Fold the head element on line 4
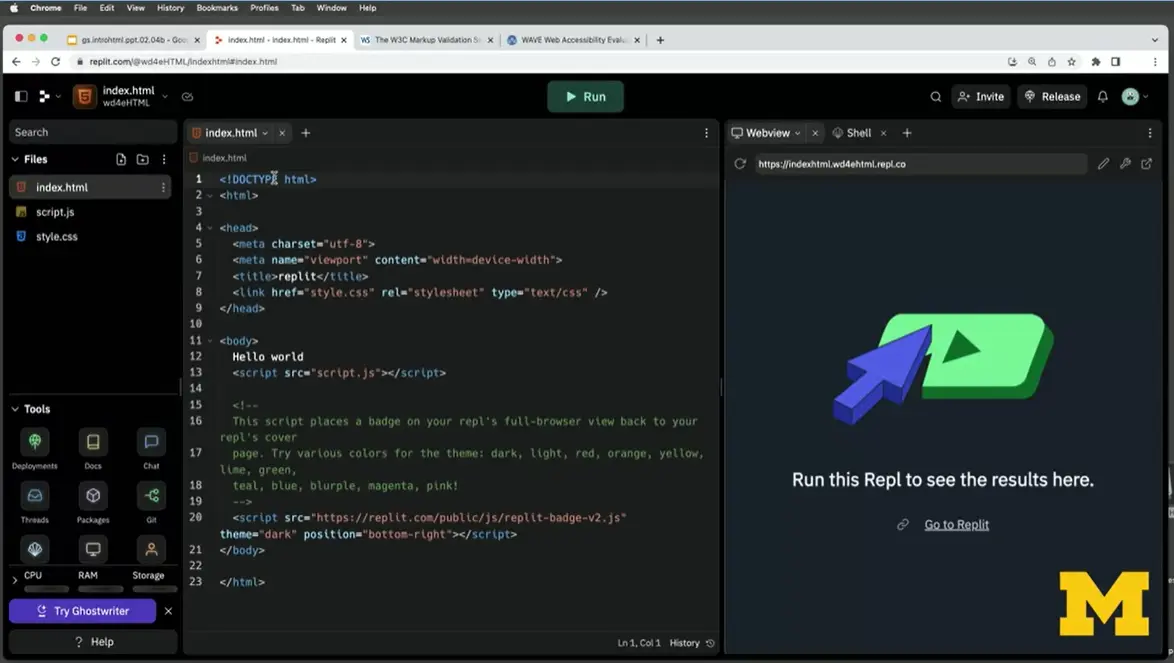The image size is (1174, 663). (x=210, y=228)
